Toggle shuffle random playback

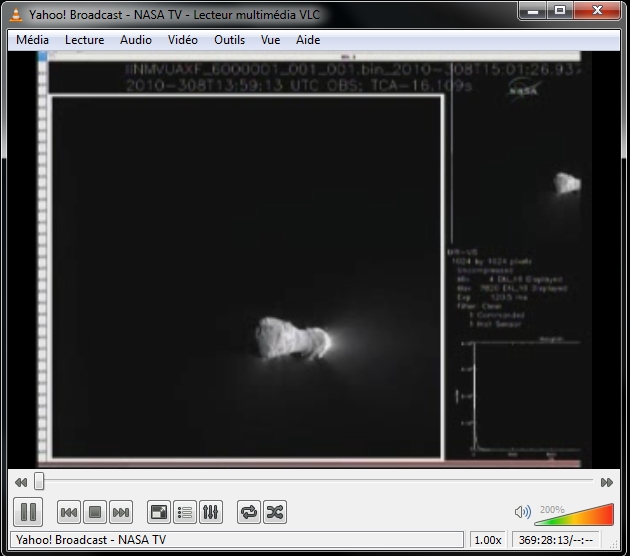[x=275, y=512]
